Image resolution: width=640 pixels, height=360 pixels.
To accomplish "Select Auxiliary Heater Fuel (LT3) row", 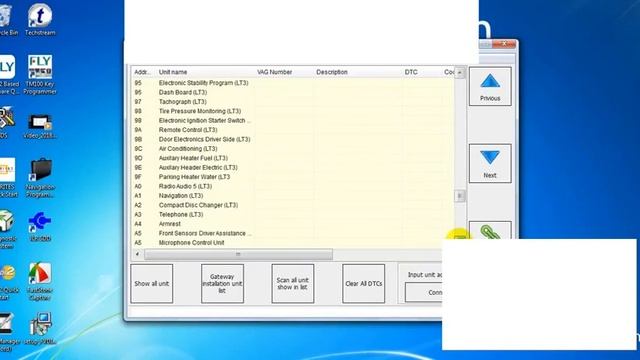I will click(x=292, y=158).
